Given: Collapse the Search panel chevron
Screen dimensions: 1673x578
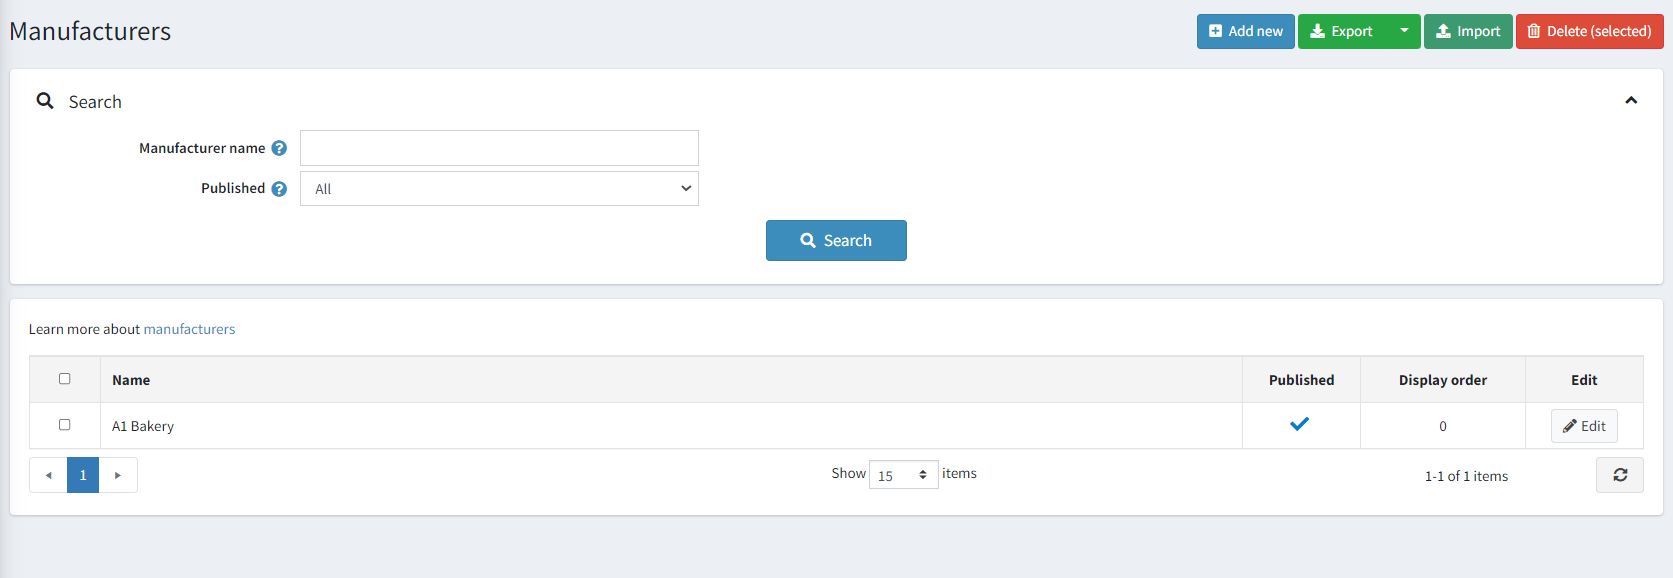Looking at the screenshot, I should (x=1631, y=100).
